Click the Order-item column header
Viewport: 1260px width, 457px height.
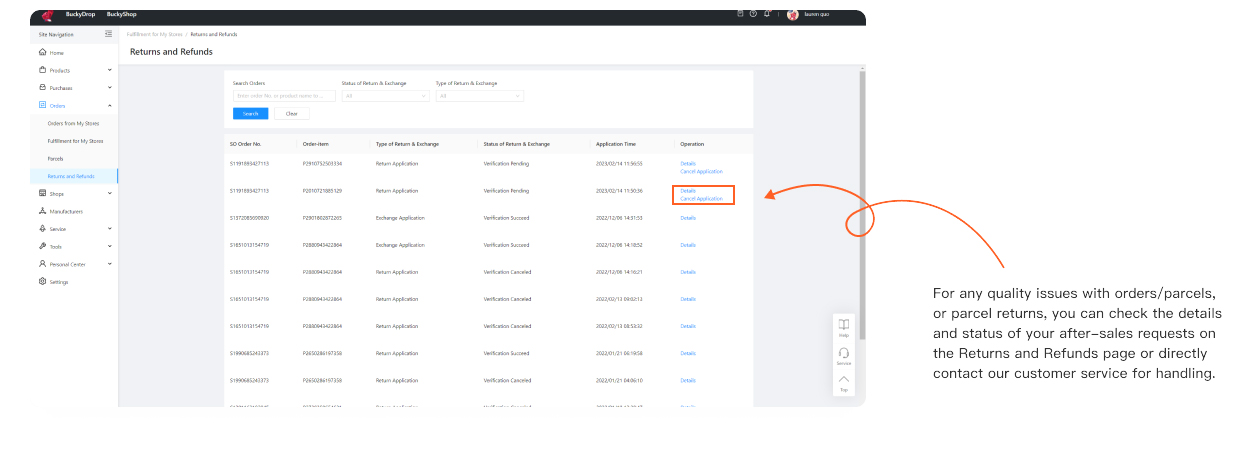[315, 144]
